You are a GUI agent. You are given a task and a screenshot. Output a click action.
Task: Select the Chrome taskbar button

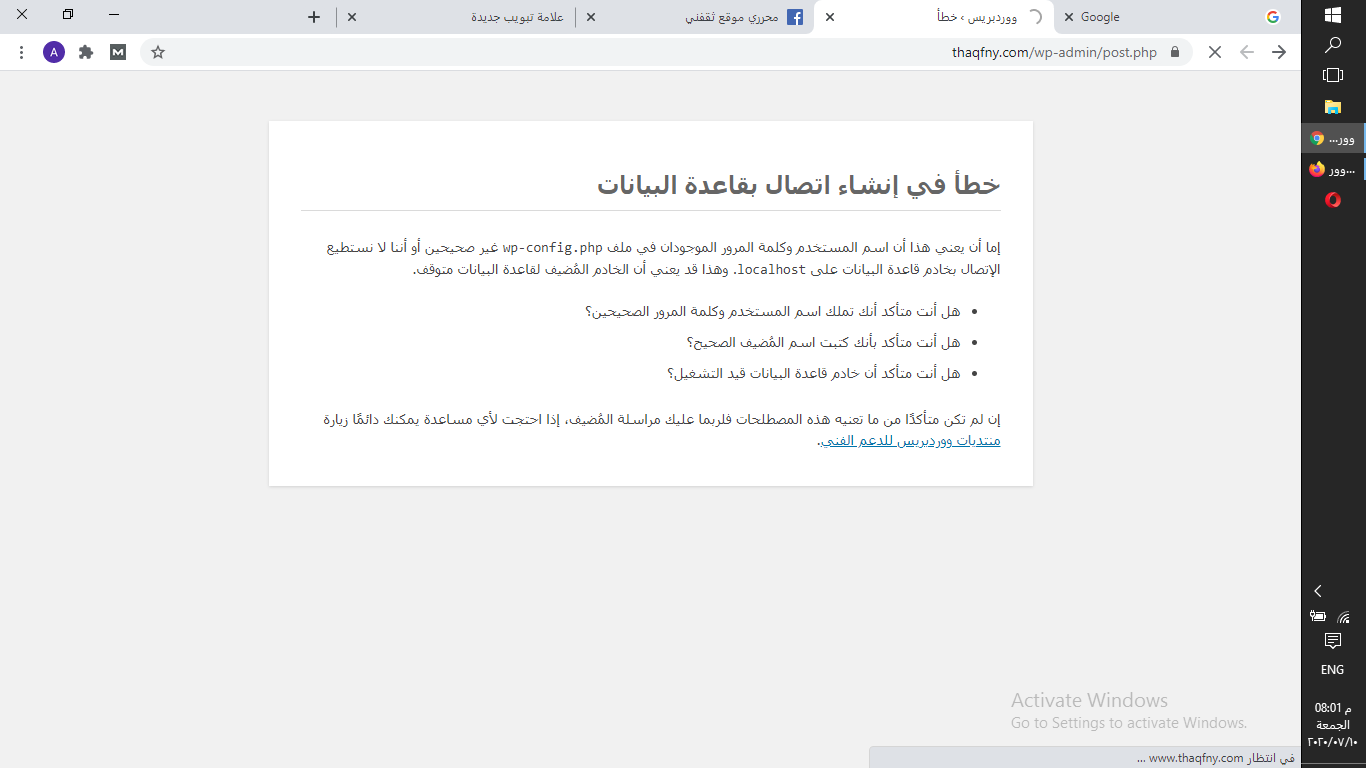1333,138
